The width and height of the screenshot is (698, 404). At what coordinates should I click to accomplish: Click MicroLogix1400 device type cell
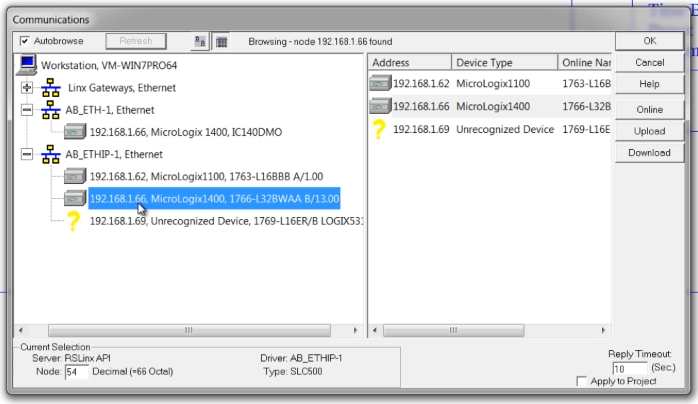pyautogui.click(x=493, y=106)
